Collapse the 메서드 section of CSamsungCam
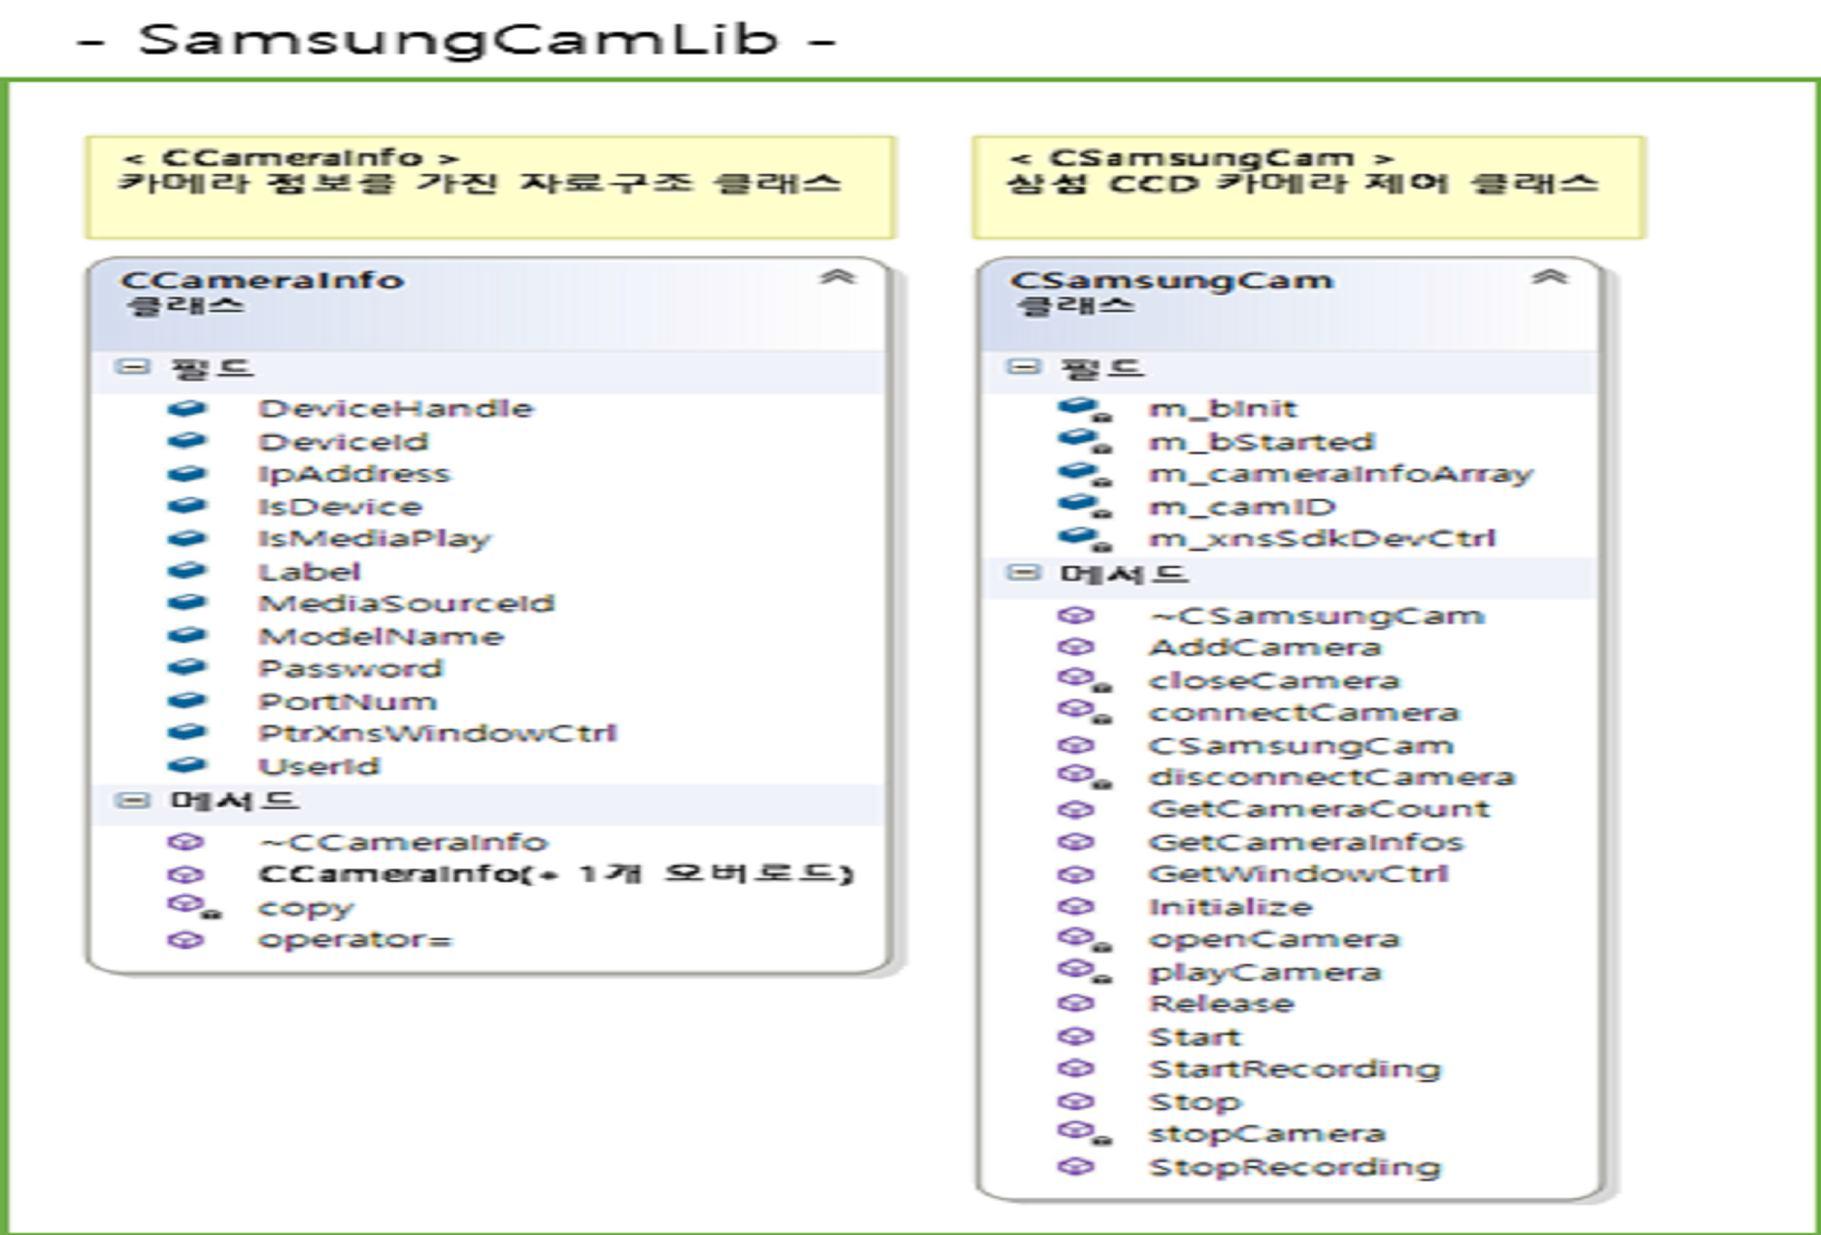This screenshot has height=1235, width=1821. coord(1022,573)
